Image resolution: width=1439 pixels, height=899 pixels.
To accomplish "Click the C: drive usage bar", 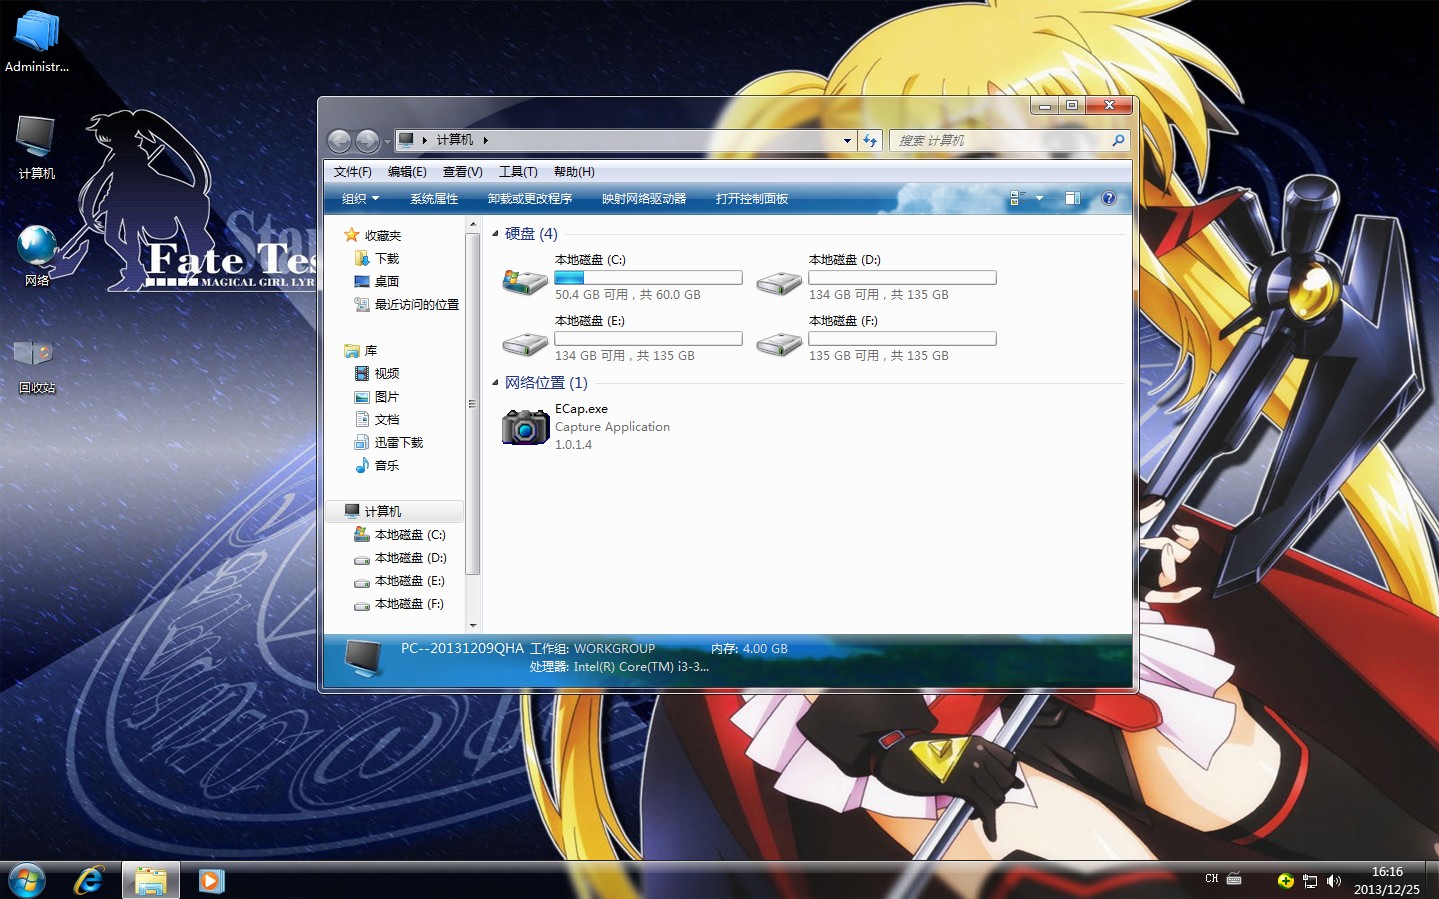I will point(648,278).
